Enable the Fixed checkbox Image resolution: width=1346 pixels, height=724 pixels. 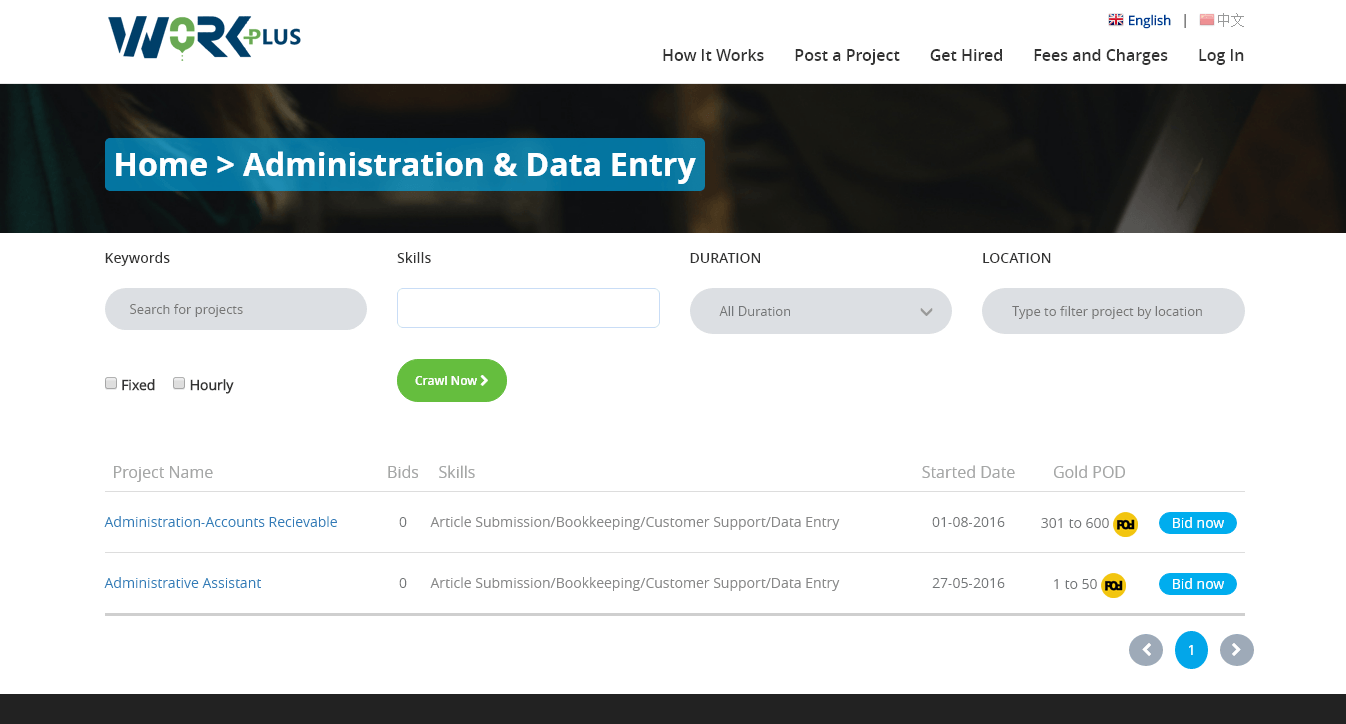111,383
